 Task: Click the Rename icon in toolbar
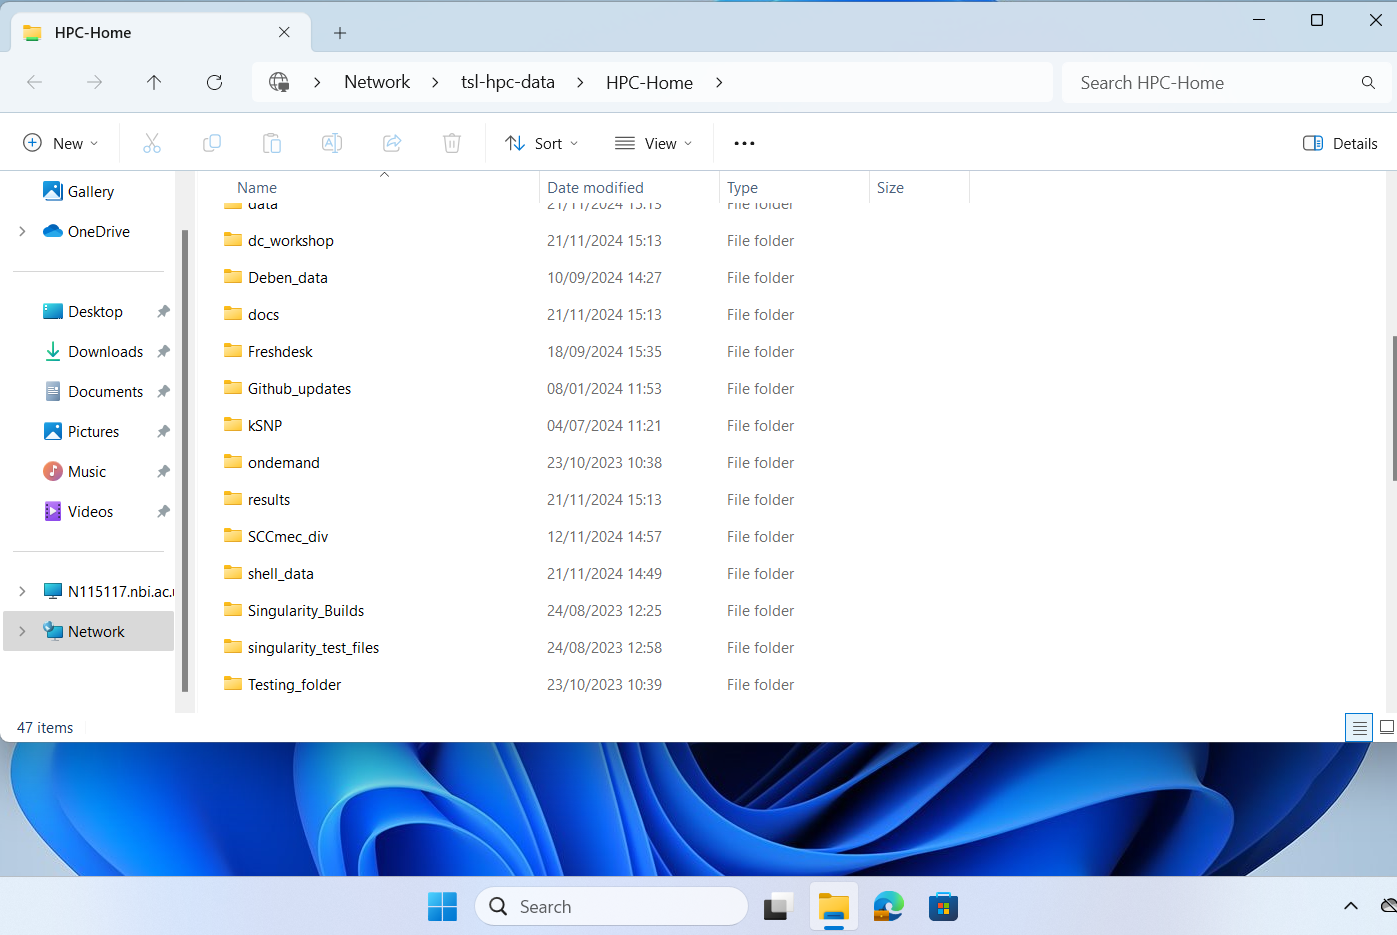(x=332, y=143)
